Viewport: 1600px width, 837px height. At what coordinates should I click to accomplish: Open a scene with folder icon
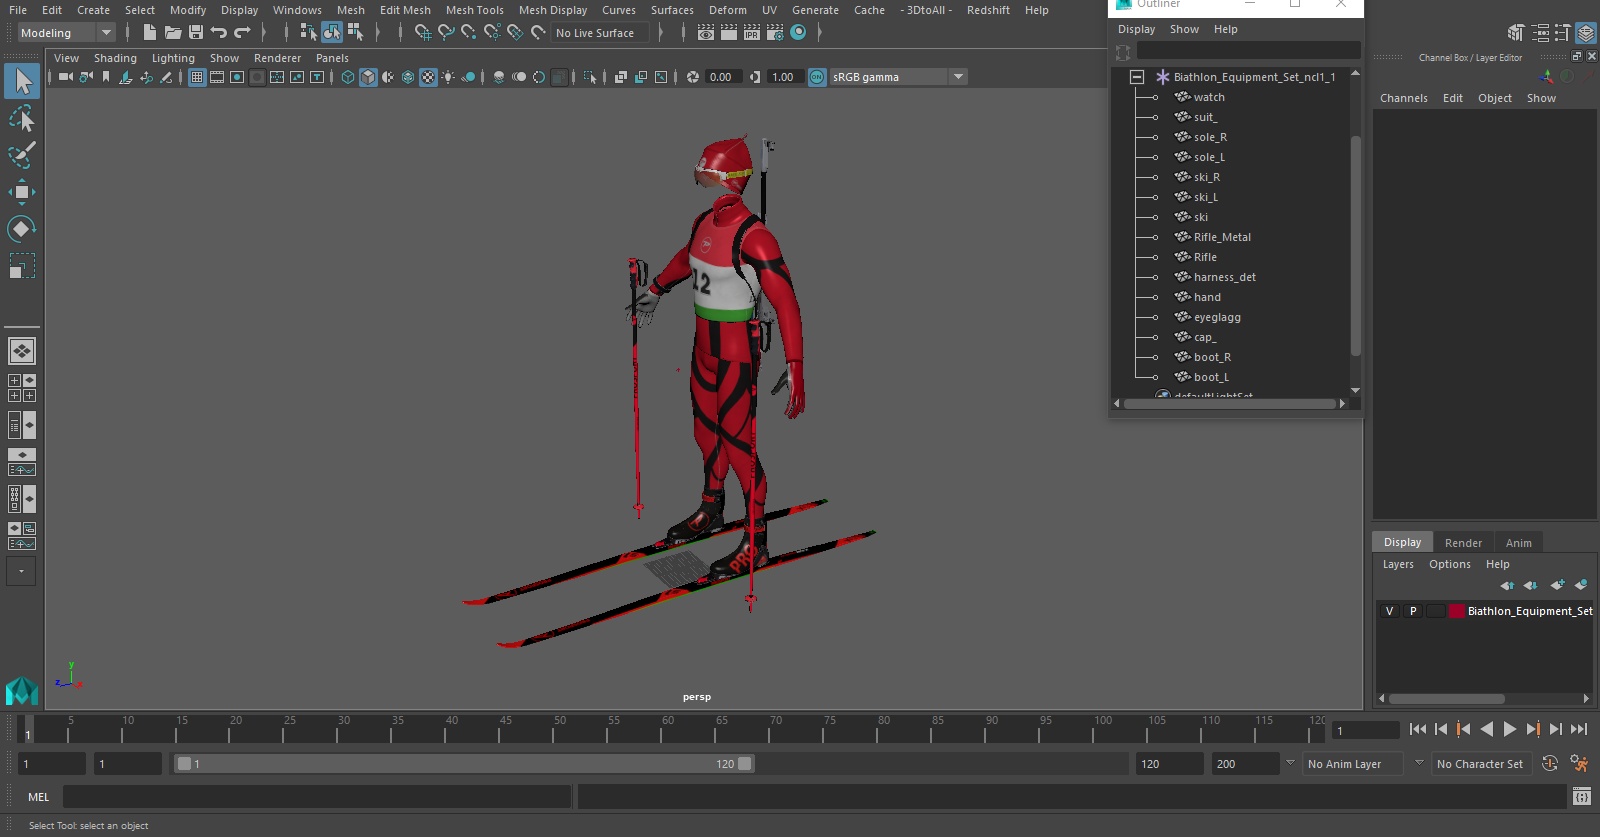[x=173, y=33]
